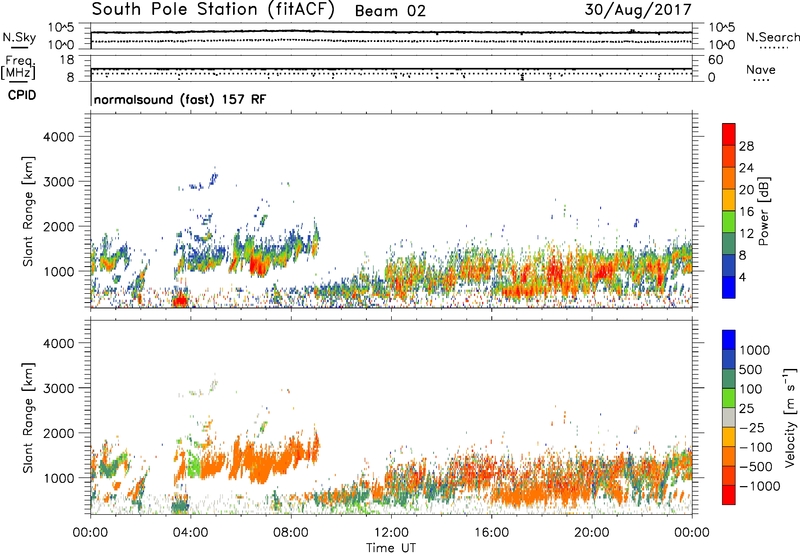Click the '24' tick on Power colorbar
This screenshot has width=800, height=554.
746,168
